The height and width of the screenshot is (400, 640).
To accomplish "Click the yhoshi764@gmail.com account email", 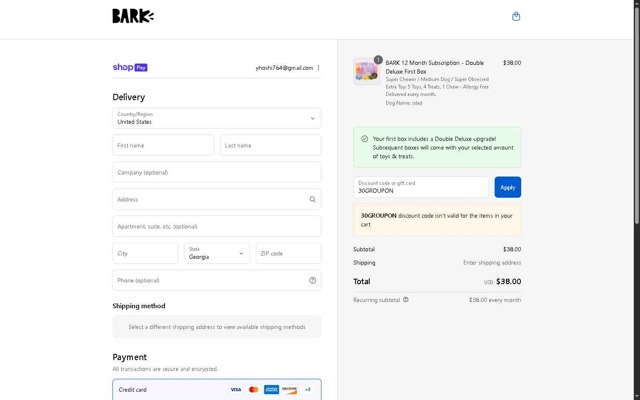I will click(x=284, y=68).
